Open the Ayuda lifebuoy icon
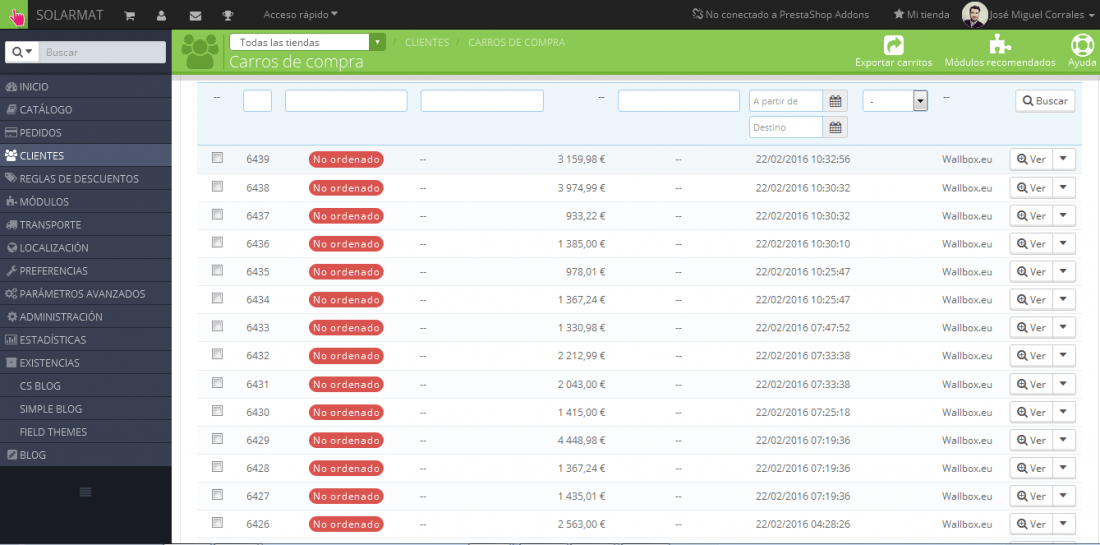 coord(1082,45)
